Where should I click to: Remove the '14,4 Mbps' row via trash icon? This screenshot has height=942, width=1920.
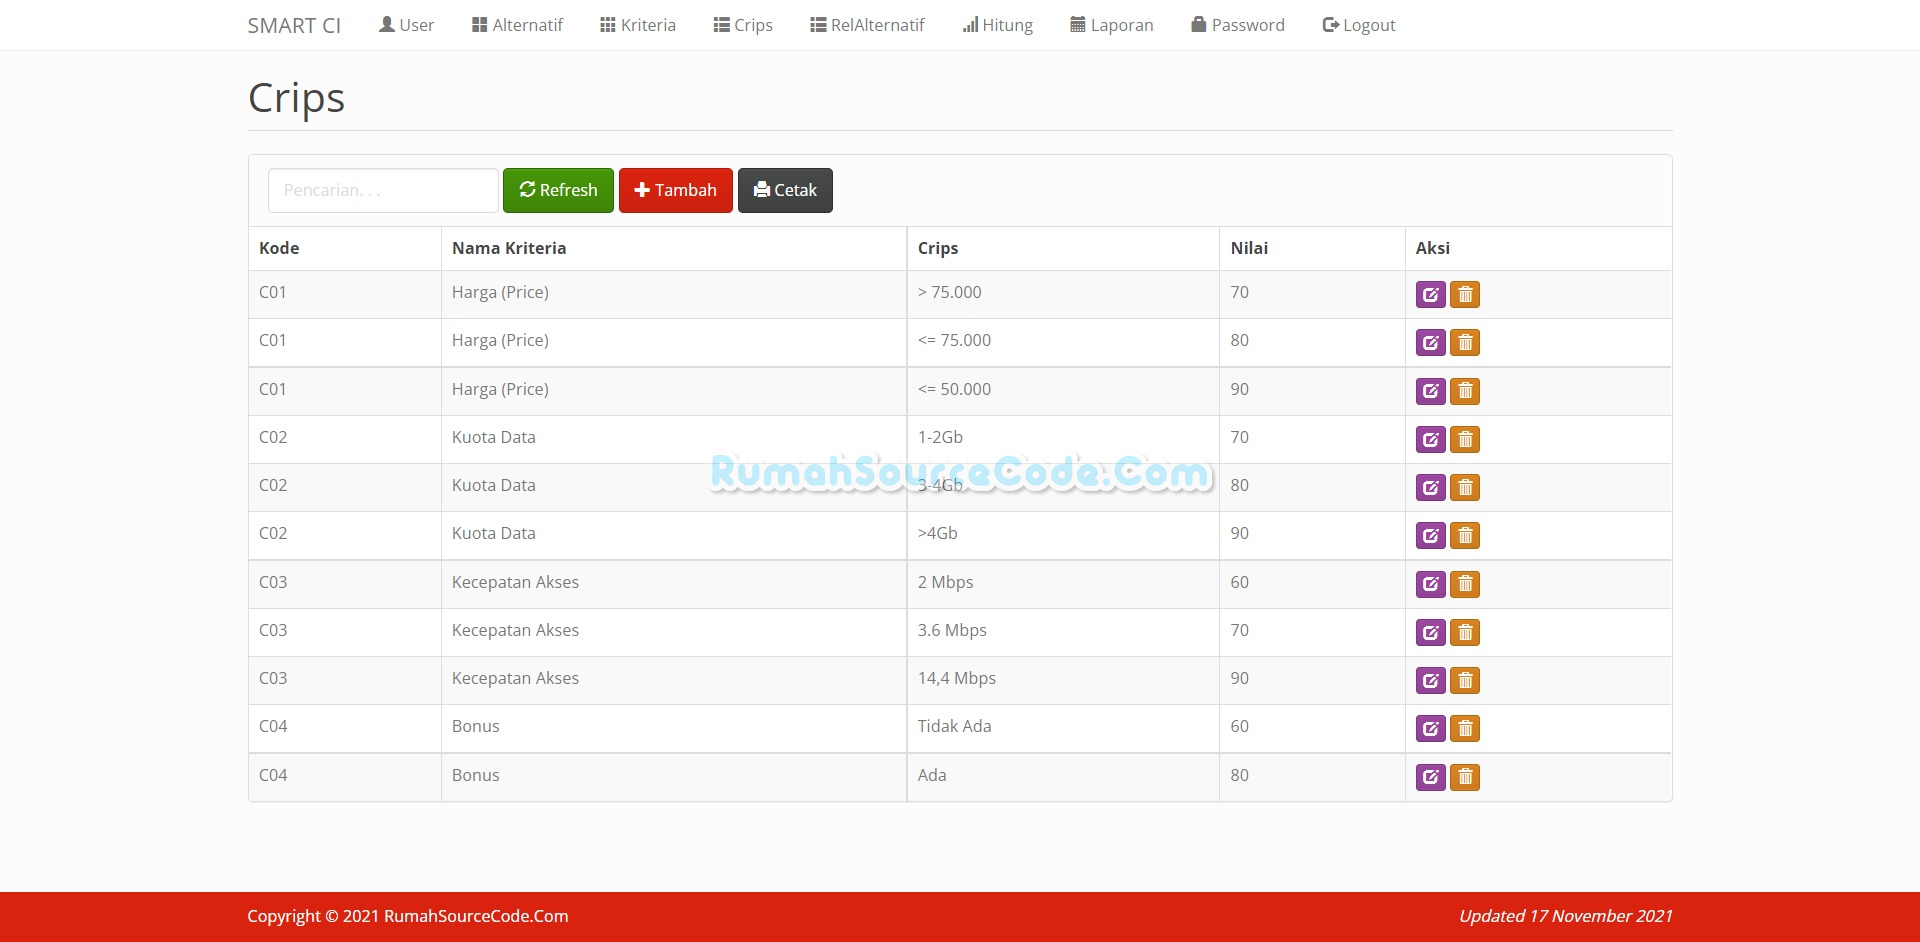[1464, 681]
